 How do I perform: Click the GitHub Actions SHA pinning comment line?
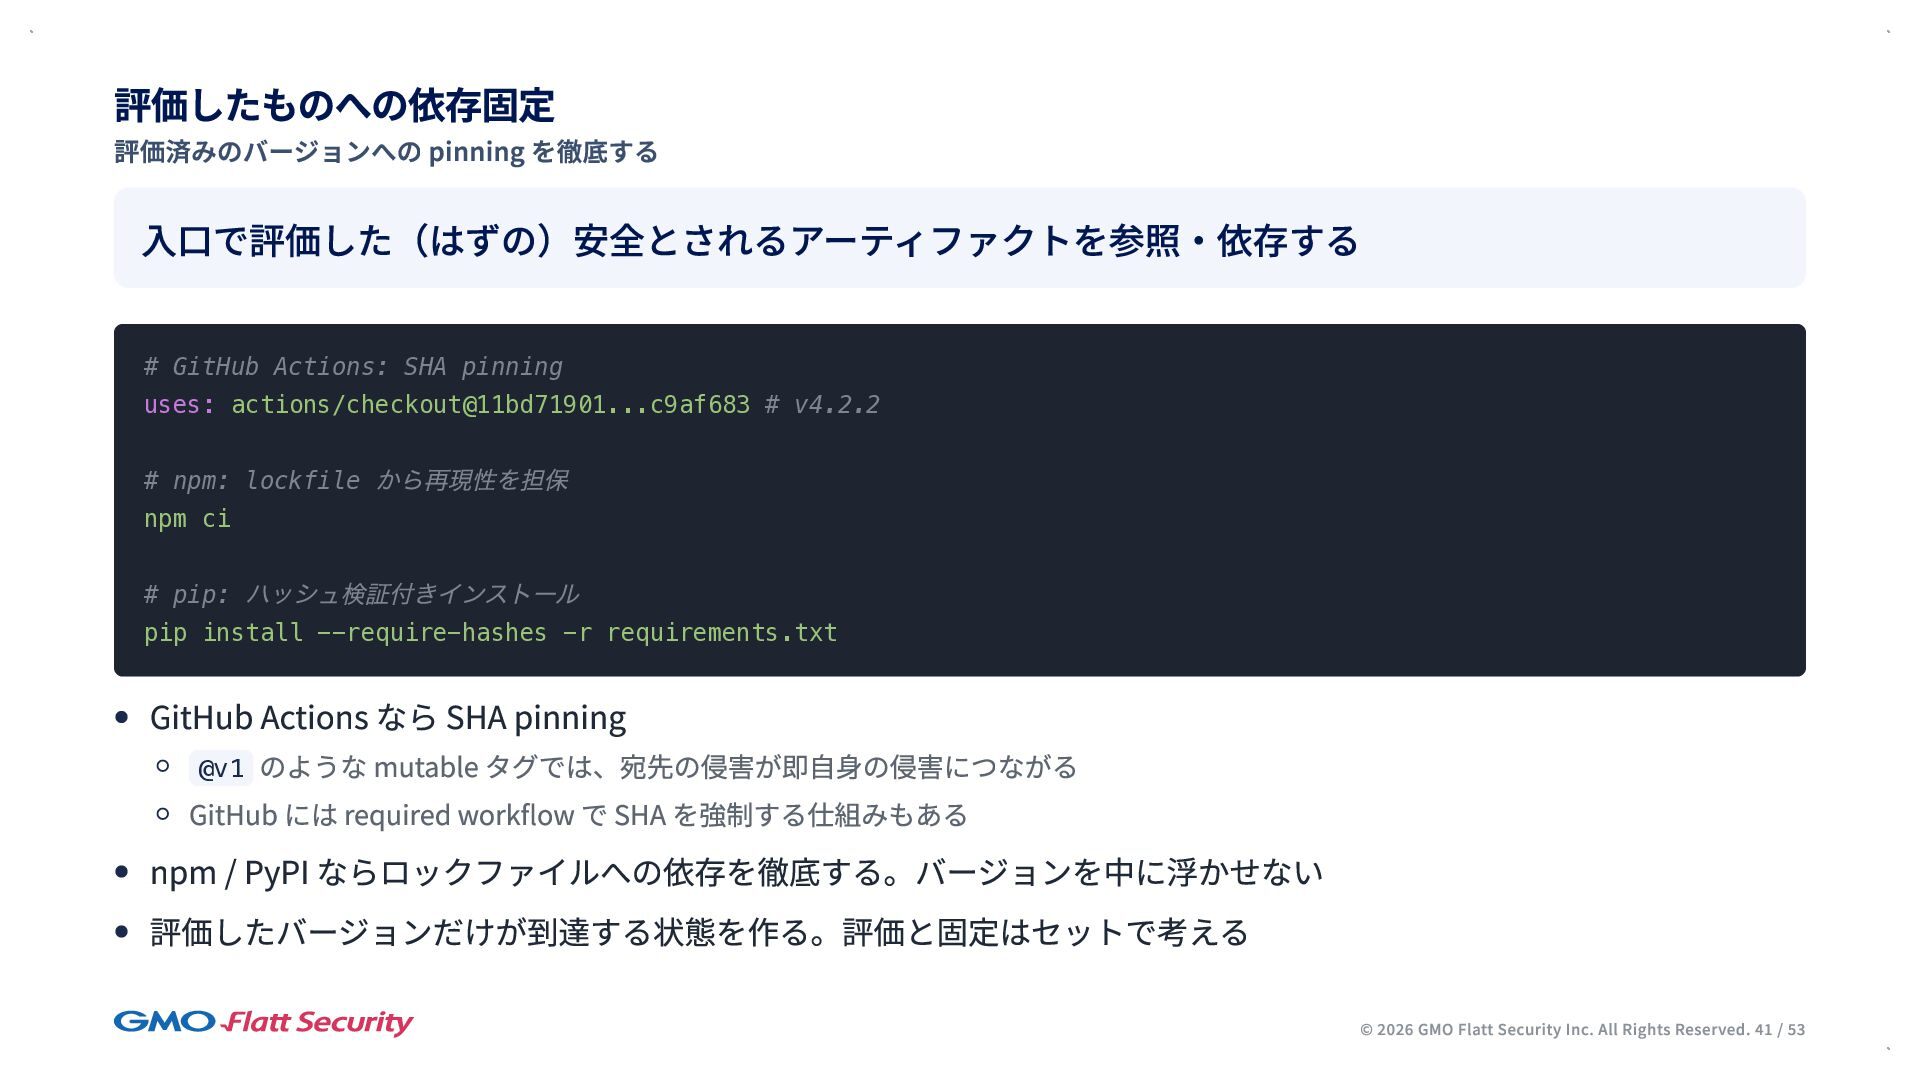pos(353,367)
